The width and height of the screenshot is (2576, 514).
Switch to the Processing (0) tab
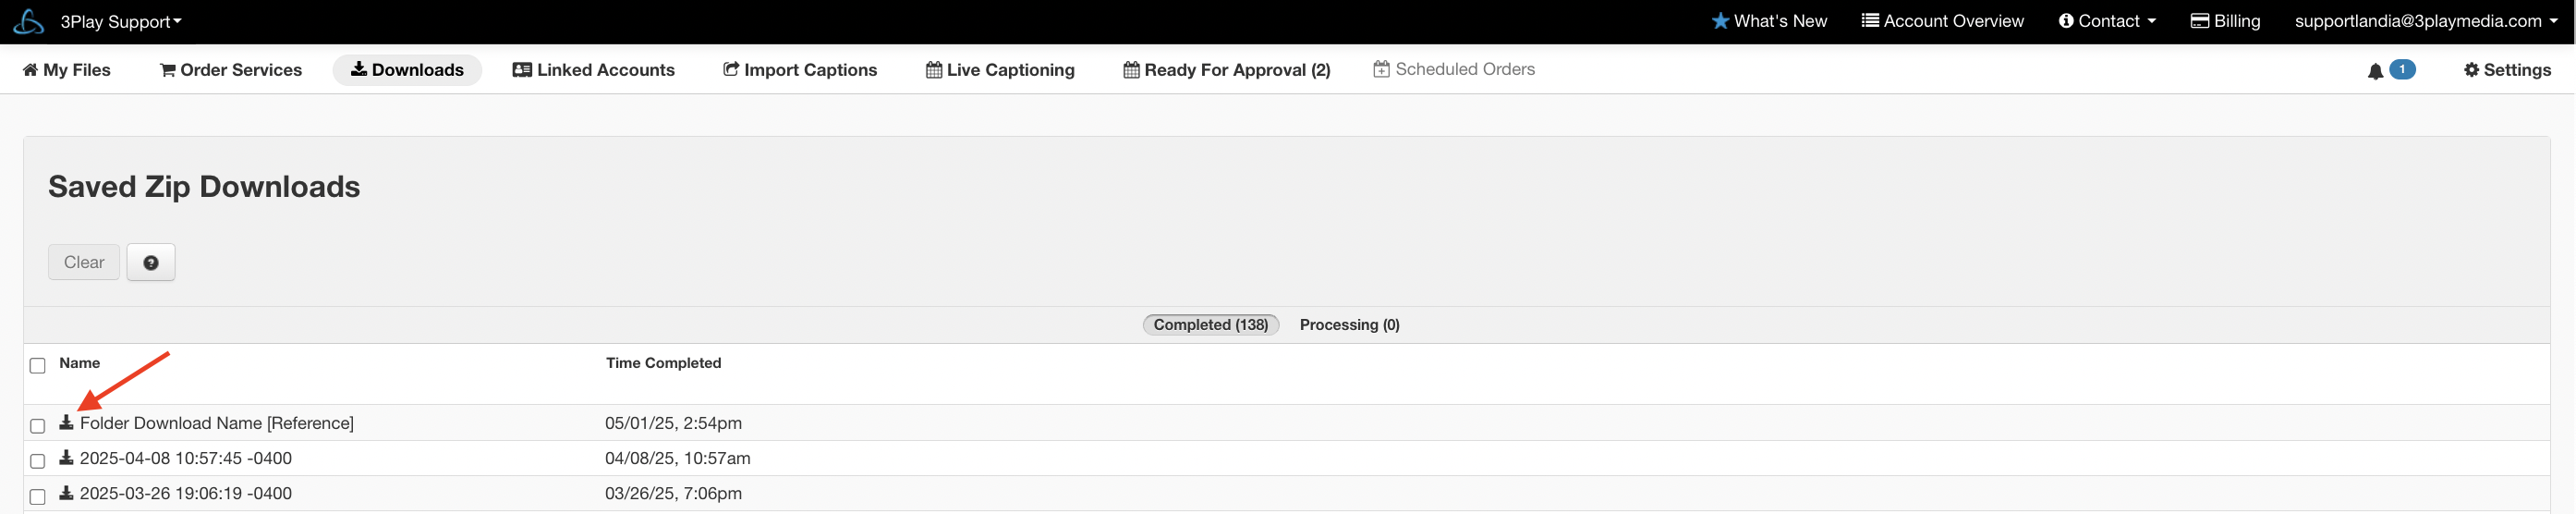1349,325
